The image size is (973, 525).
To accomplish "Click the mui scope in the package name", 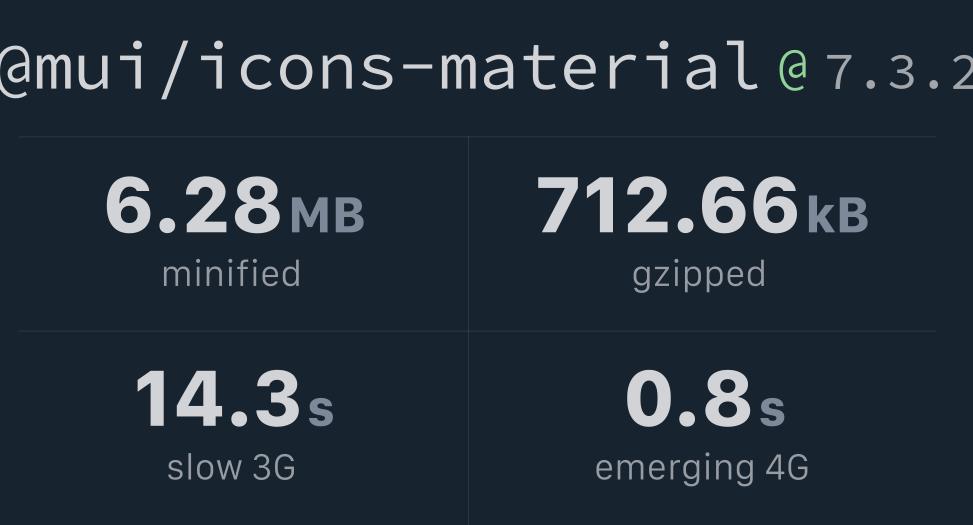I will click(91, 66).
